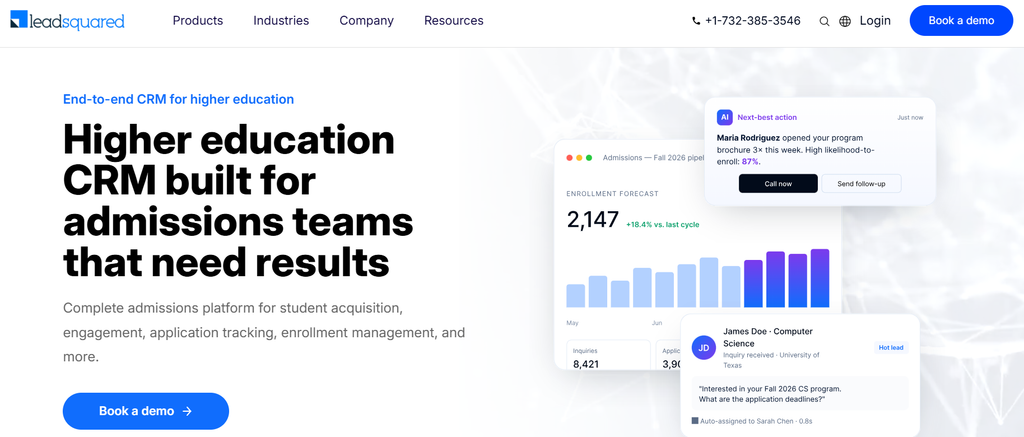Click the 'May' axis label
Viewport: 1024px width, 437px height.
point(572,323)
